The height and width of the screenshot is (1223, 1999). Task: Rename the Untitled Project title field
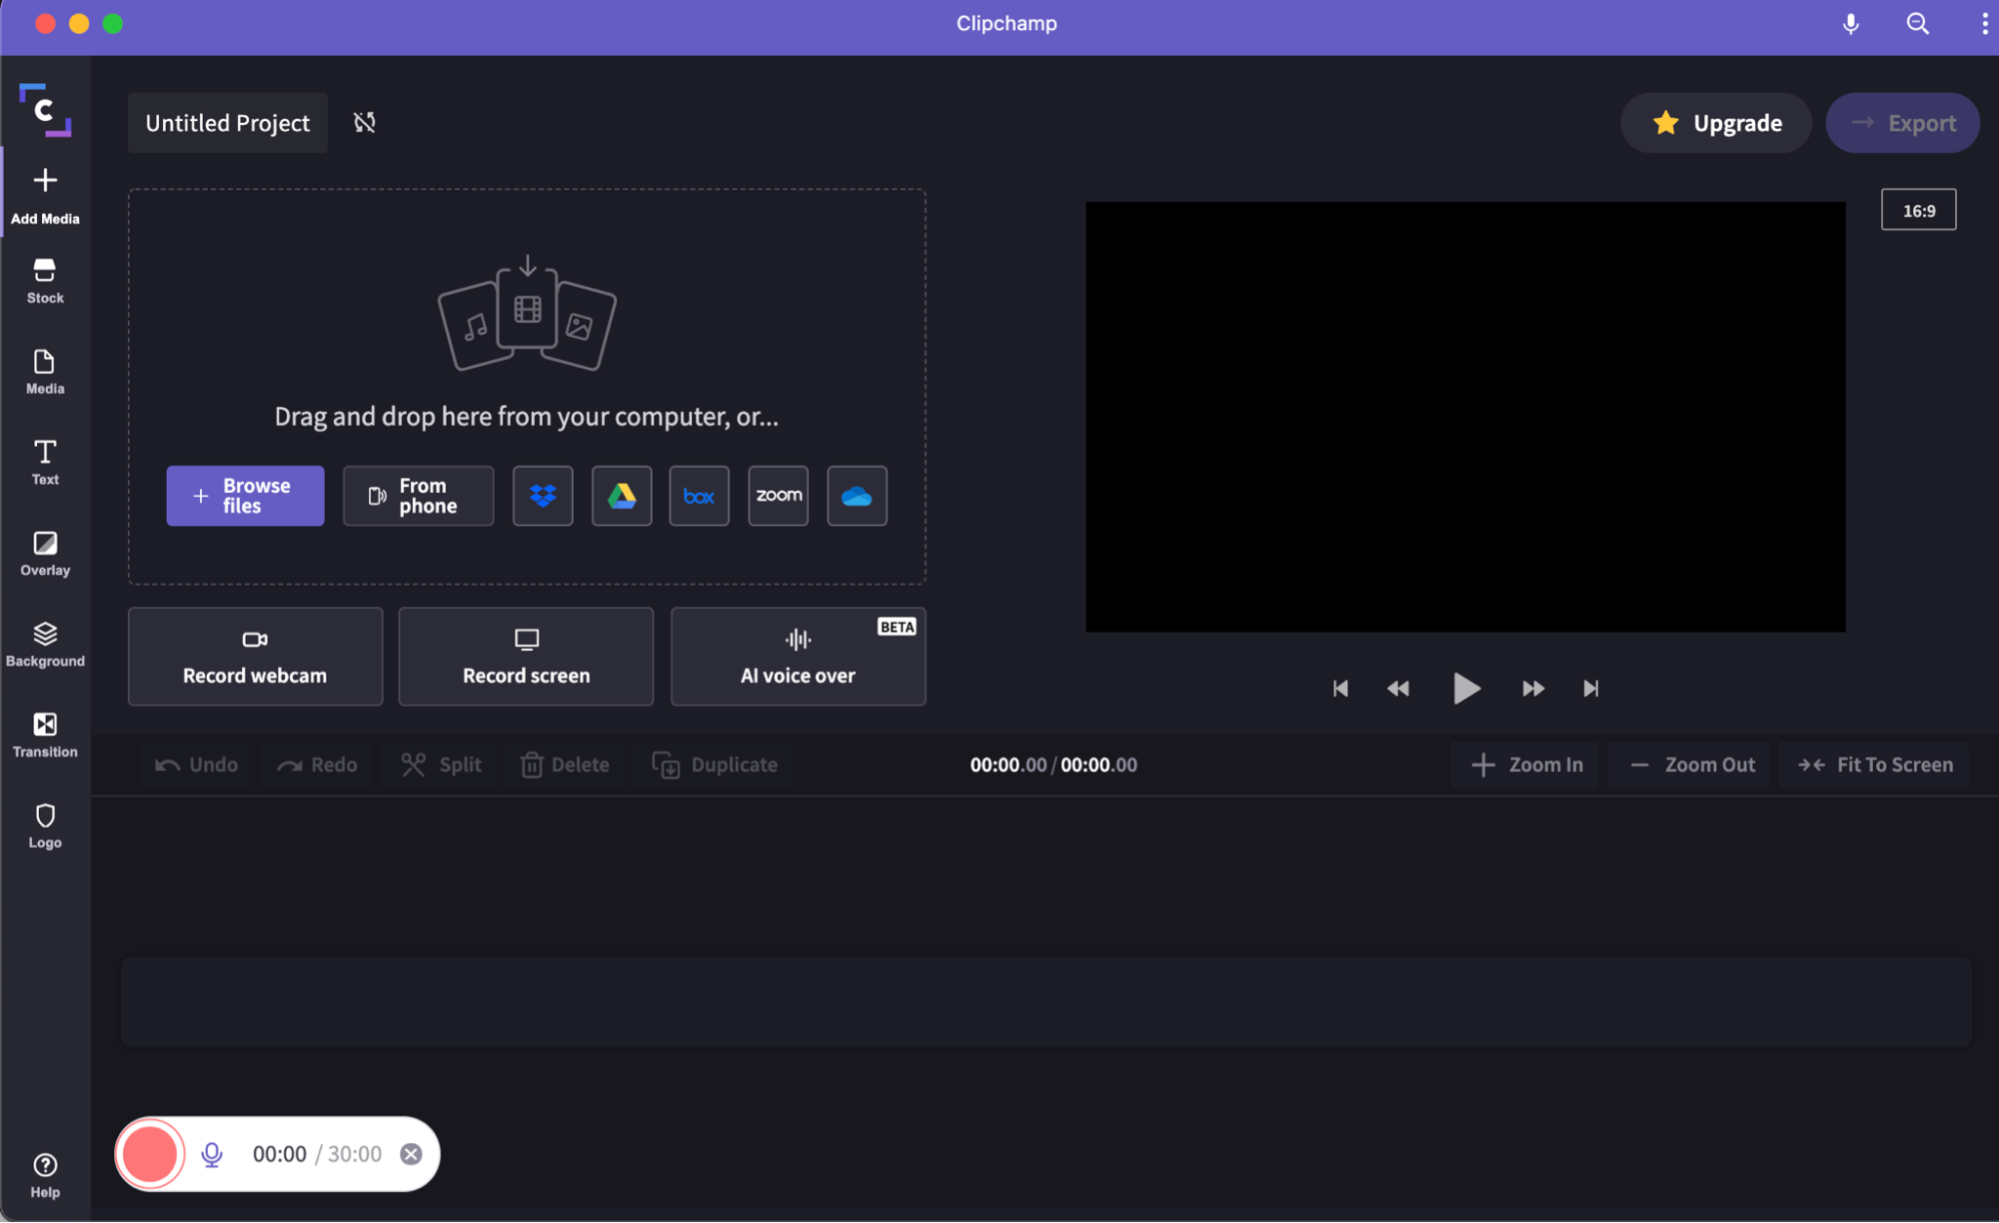coord(228,123)
